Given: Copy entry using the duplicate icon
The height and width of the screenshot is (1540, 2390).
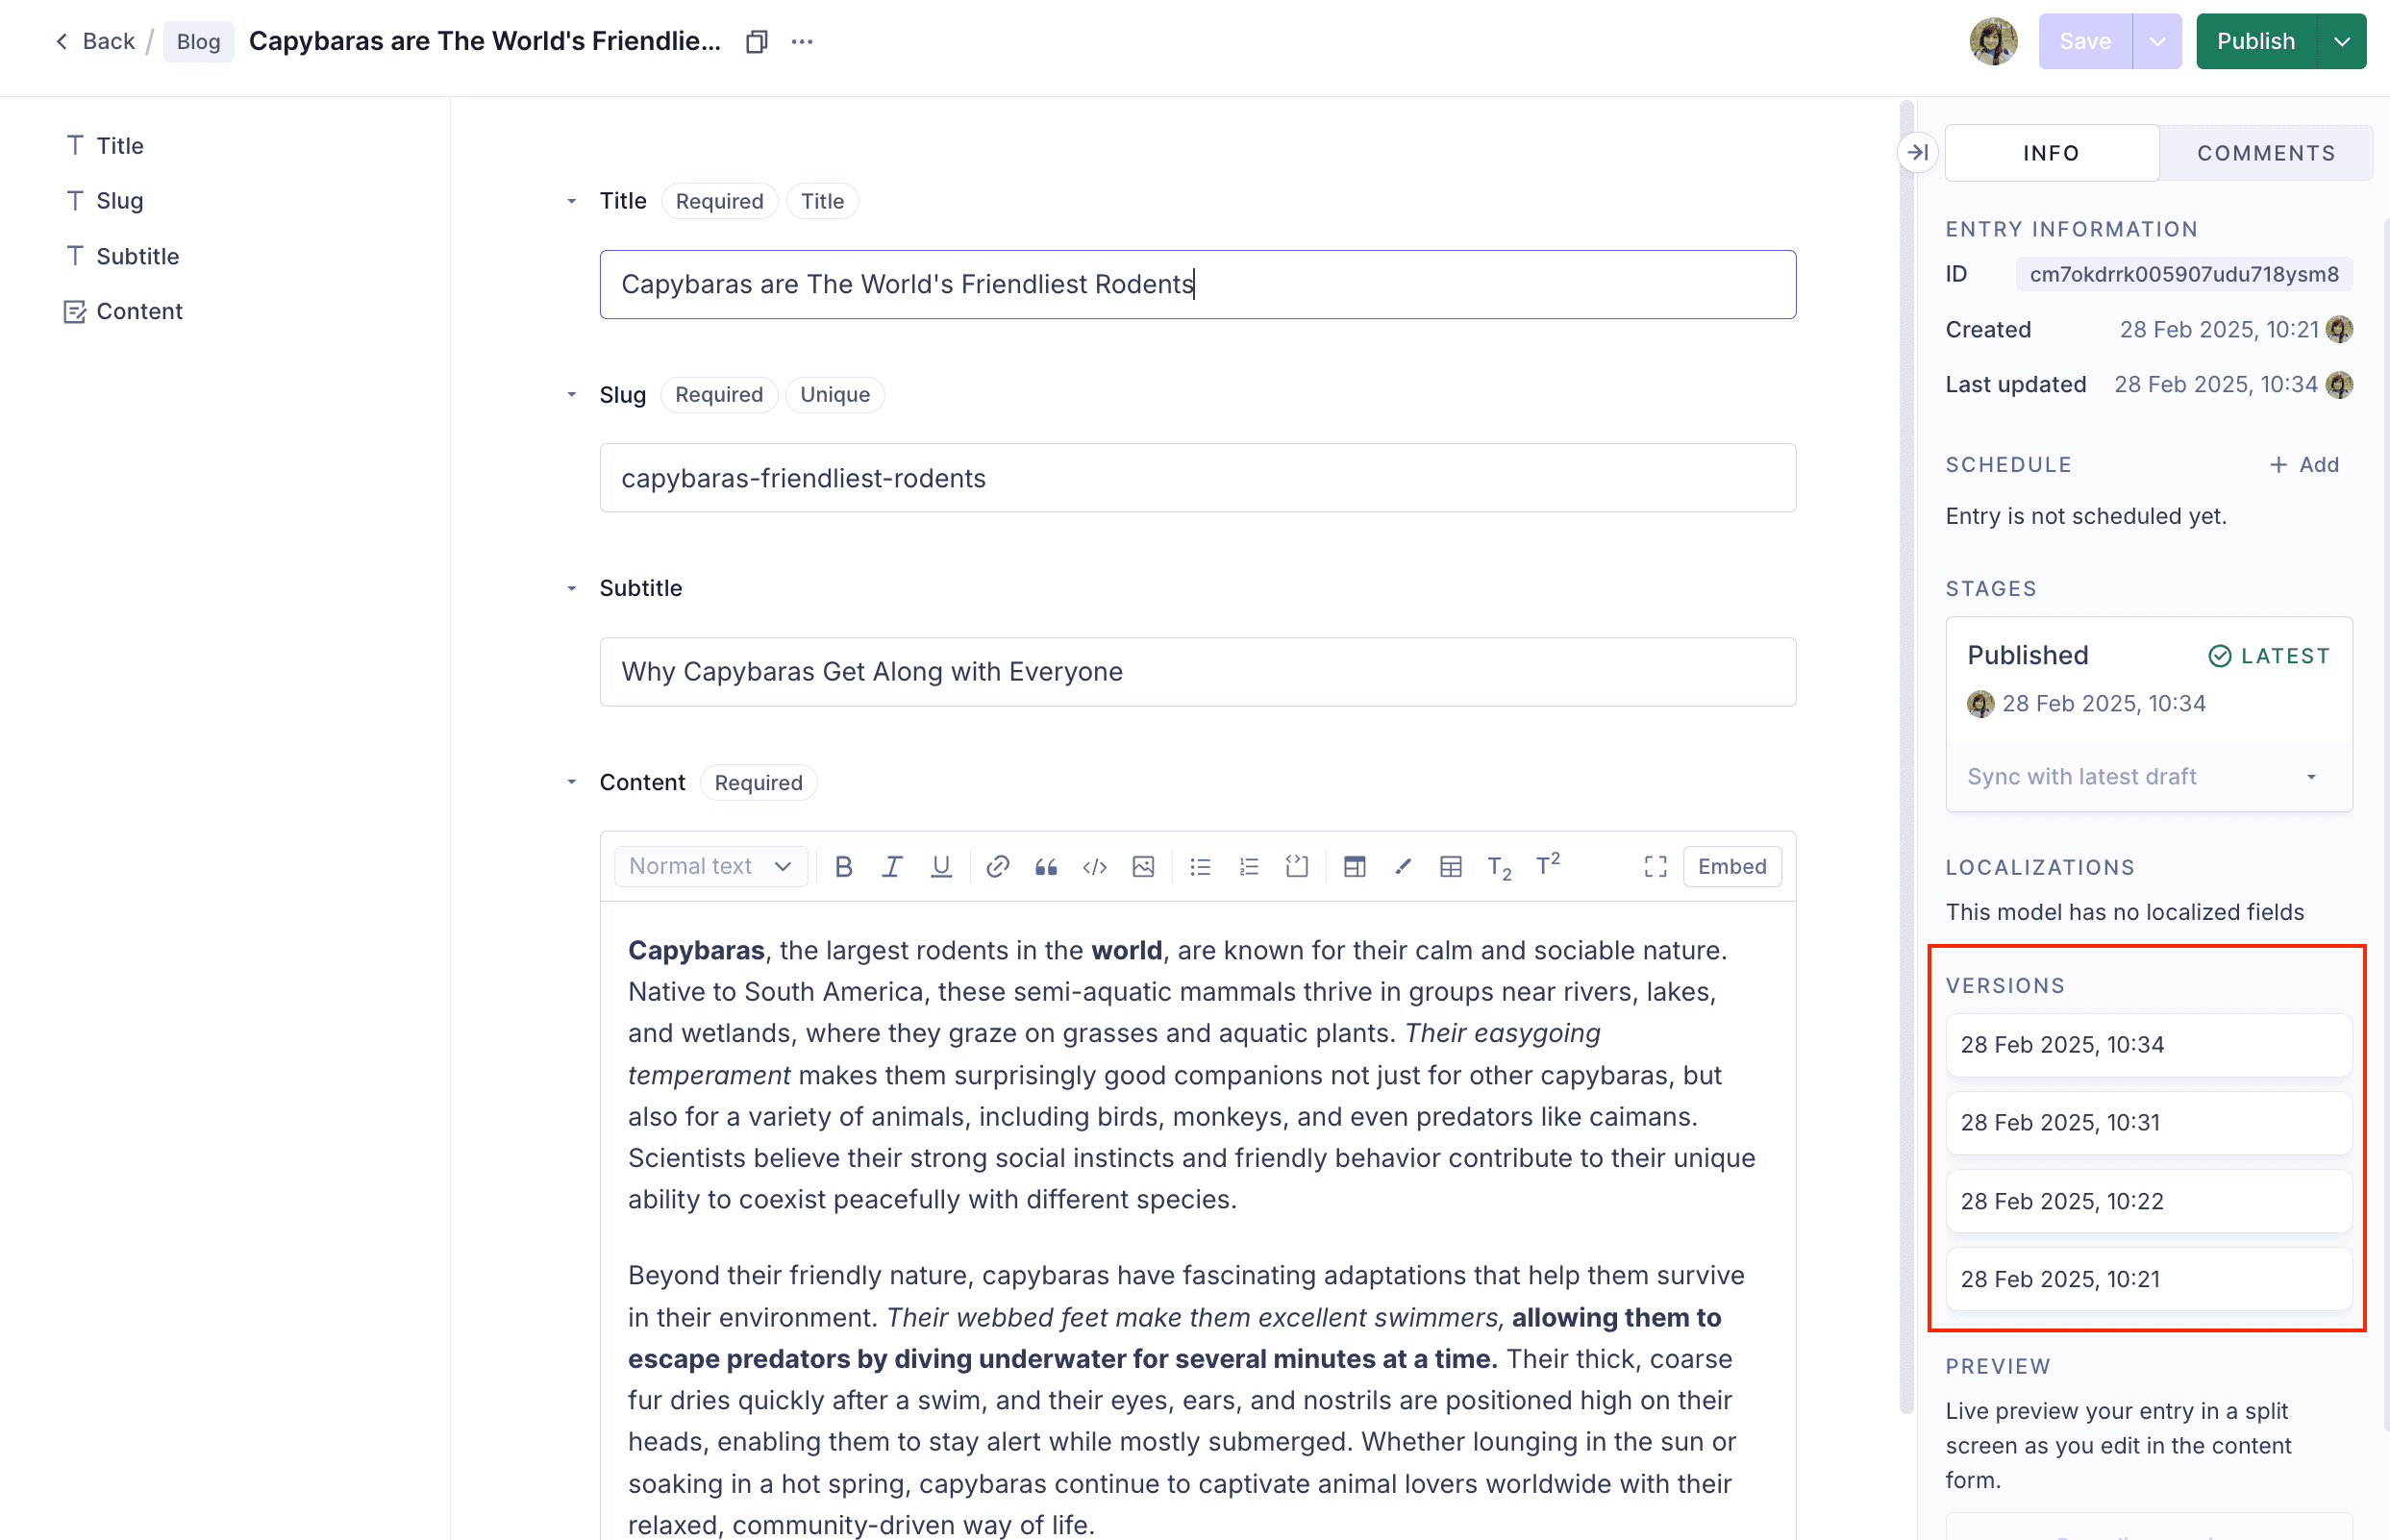Looking at the screenshot, I should (757, 41).
